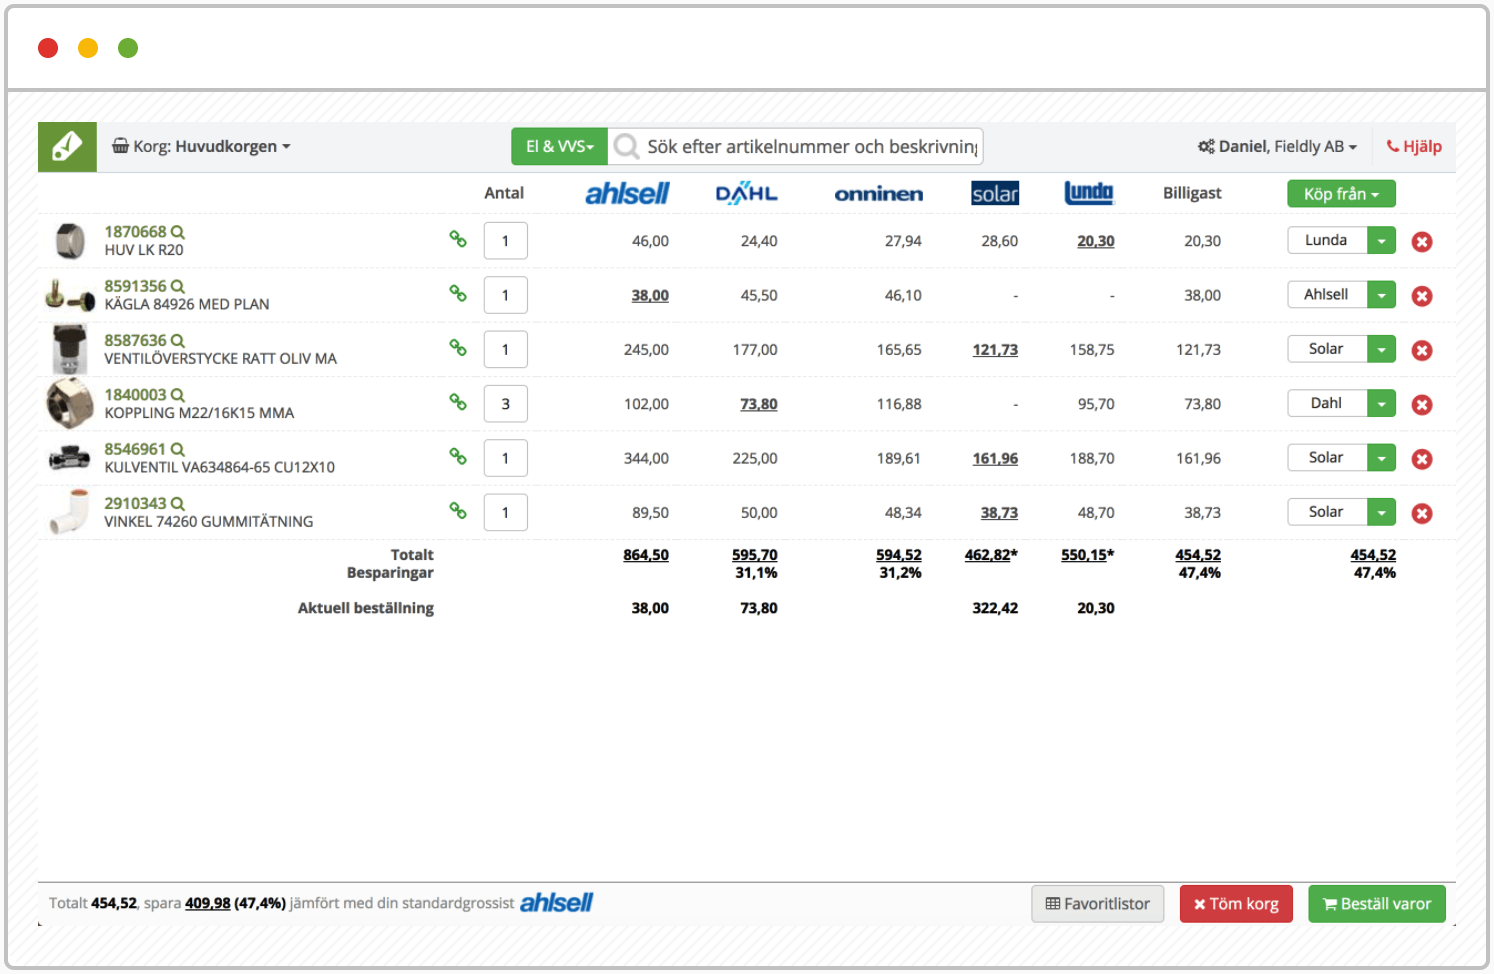Viewport: 1494px width, 974px height.
Task: Remove KÄGLA 84926 row with red X
Action: (x=1422, y=296)
